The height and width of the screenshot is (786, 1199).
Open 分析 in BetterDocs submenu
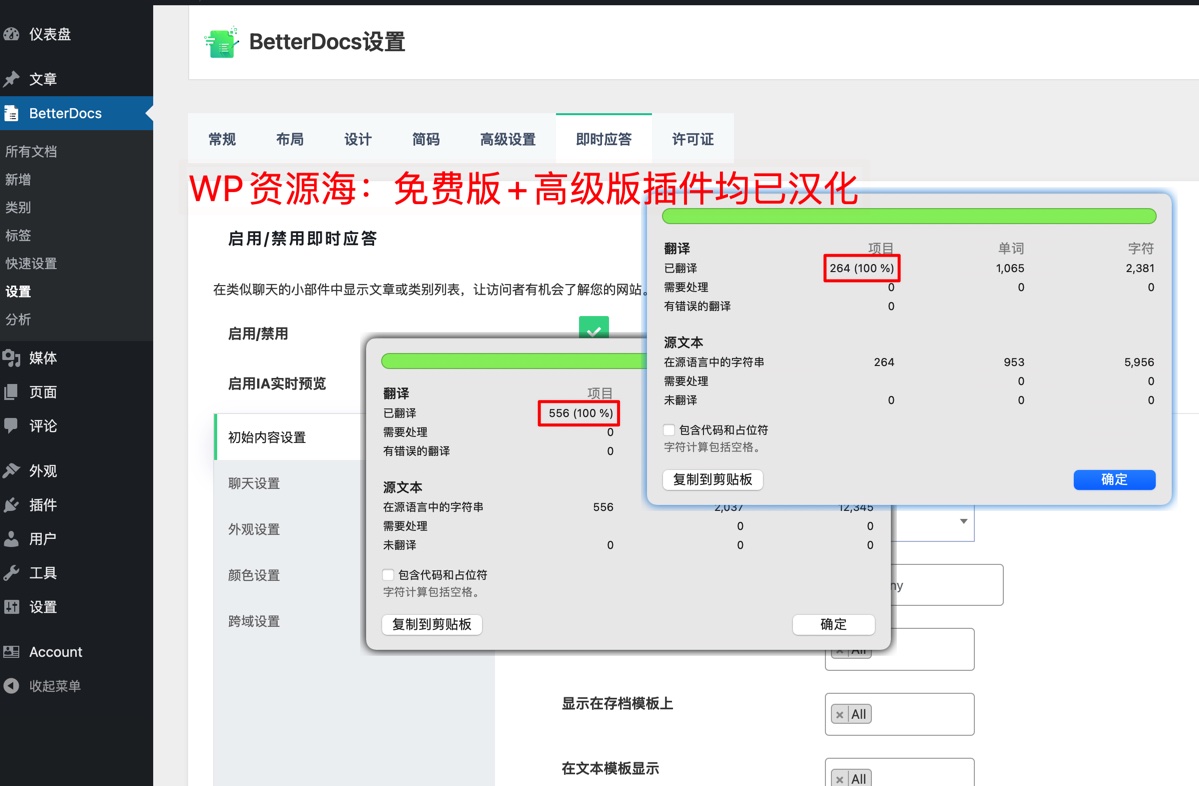18,320
